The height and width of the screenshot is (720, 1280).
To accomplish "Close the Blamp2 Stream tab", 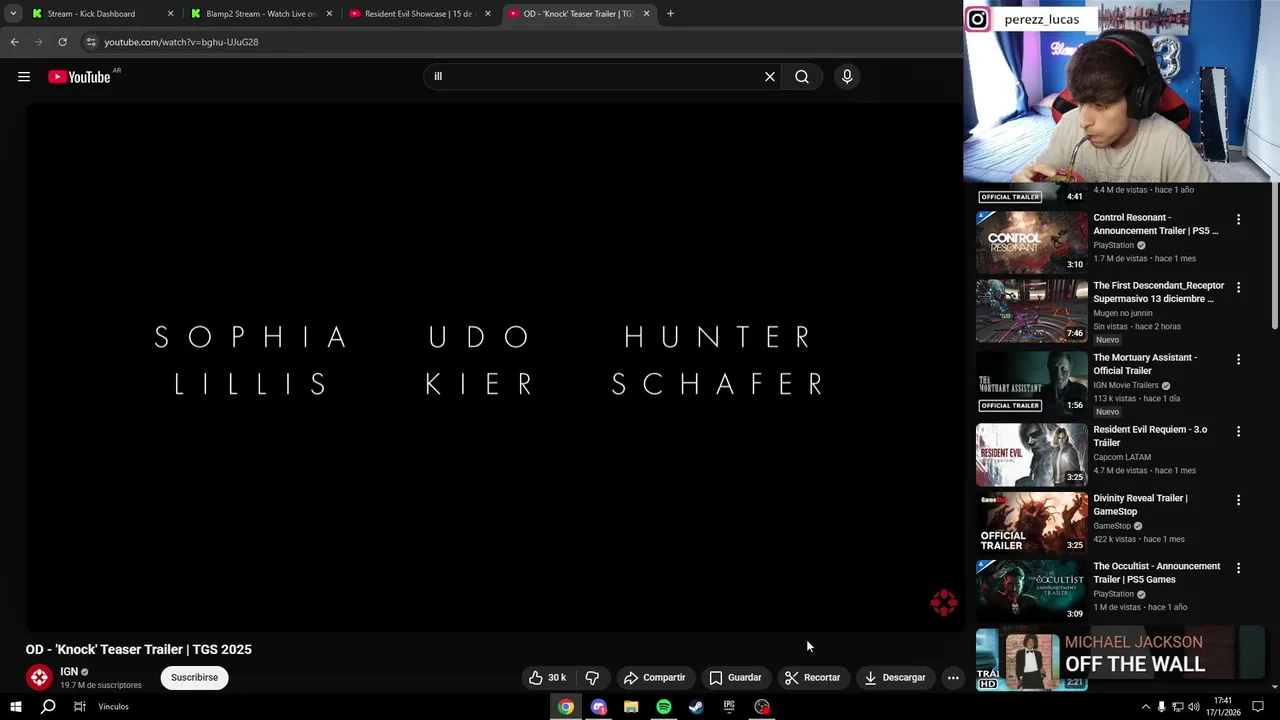I will click(x=329, y=14).
